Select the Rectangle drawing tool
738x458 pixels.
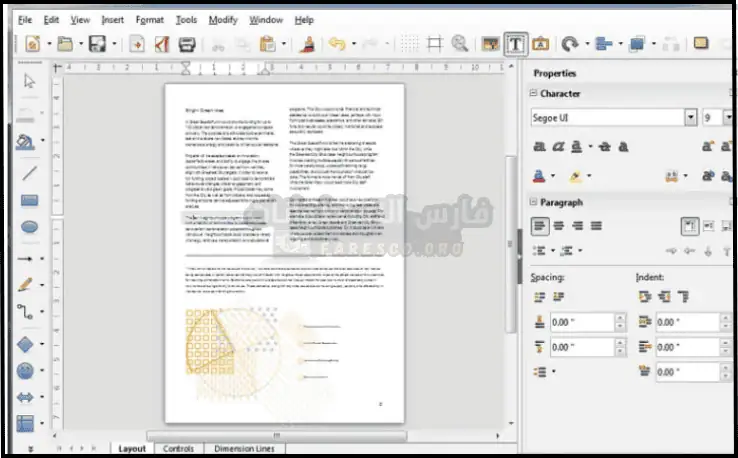click(29, 200)
